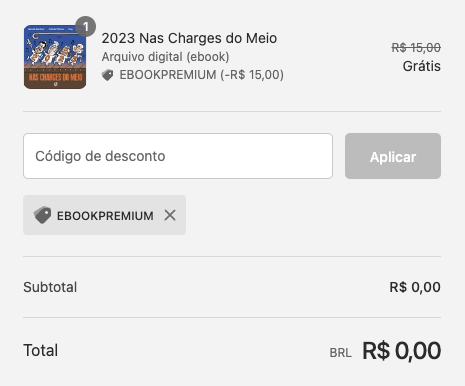
Task: Click the Grátis price label
Action: click(422, 66)
